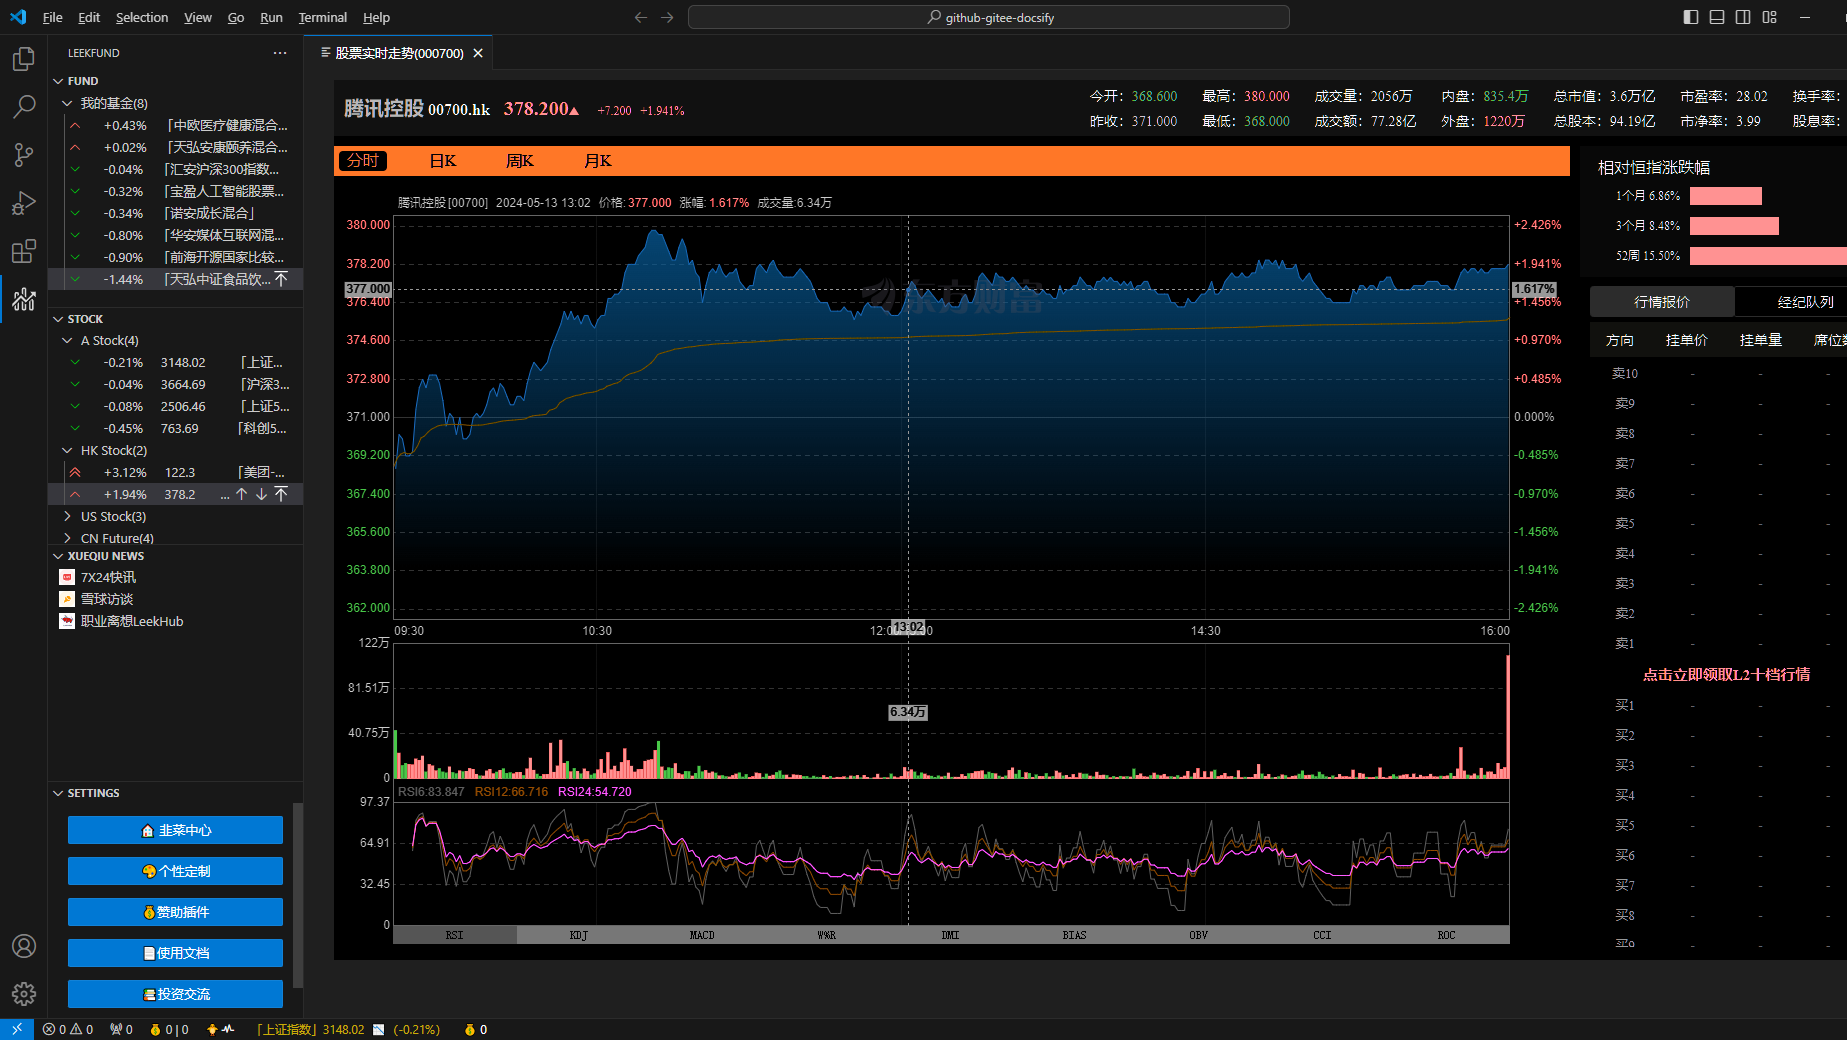Collapse the 我的基金(8) group
The width and height of the screenshot is (1847, 1040).
[67, 103]
